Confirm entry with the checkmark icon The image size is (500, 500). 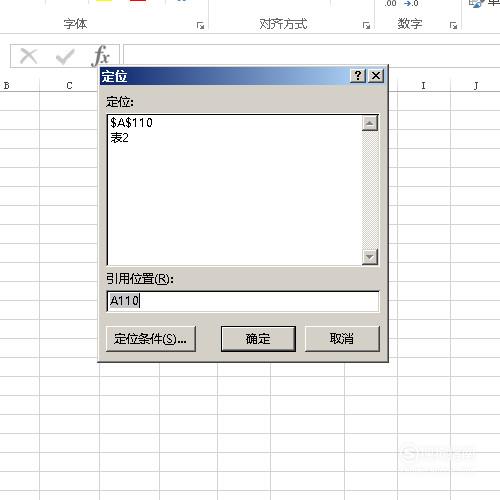[65, 56]
